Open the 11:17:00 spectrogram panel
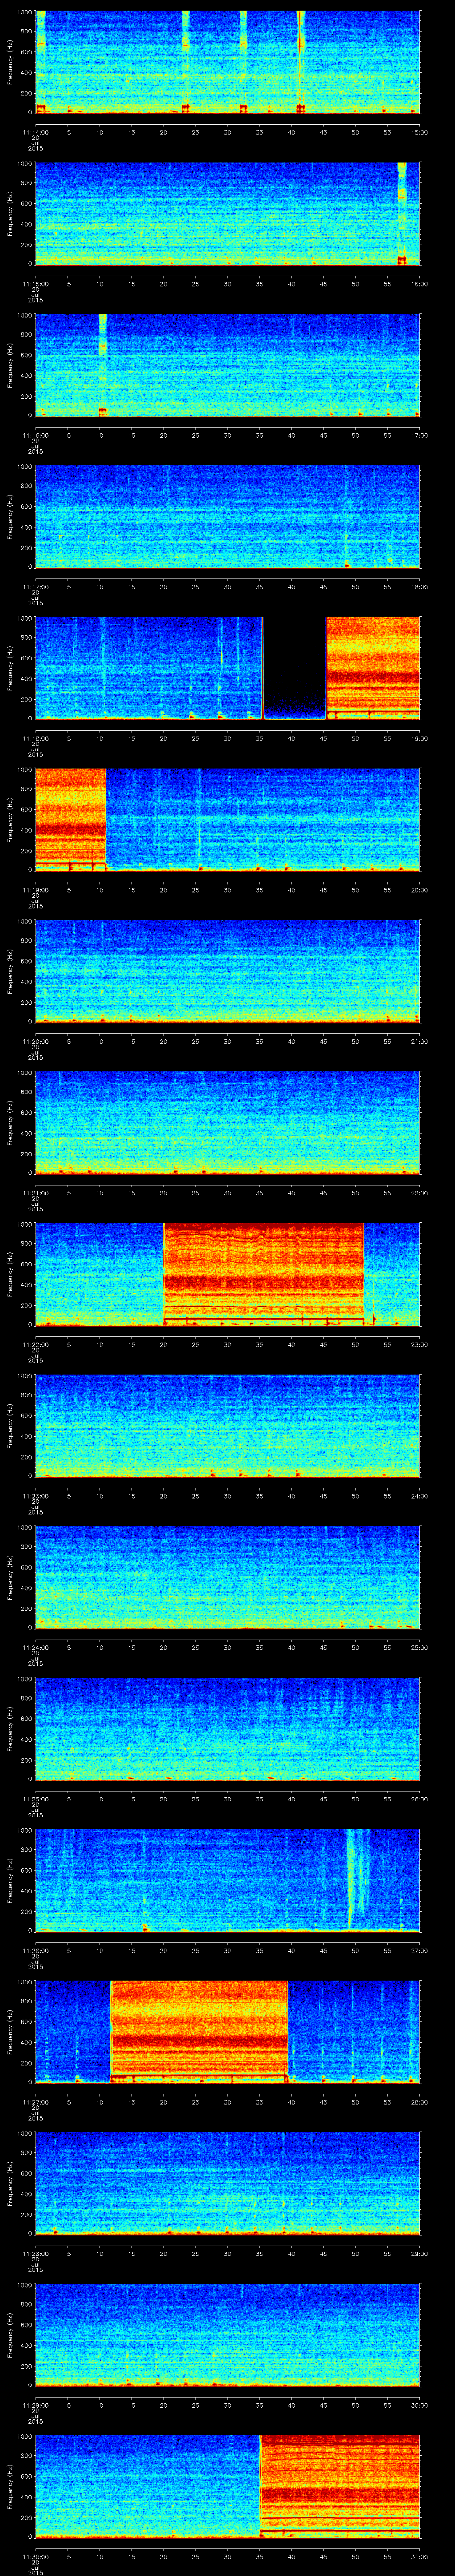This screenshot has width=455, height=2576. (227, 516)
